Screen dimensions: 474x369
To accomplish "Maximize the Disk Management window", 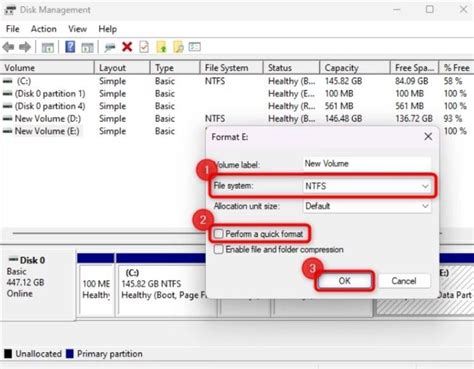I will point(430,10).
